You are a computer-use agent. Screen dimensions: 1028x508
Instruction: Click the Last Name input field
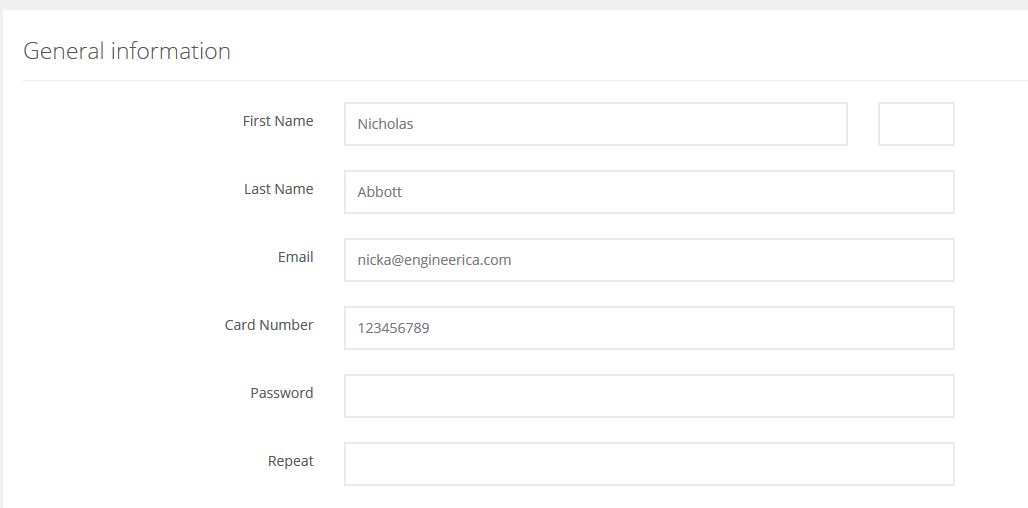[649, 192]
